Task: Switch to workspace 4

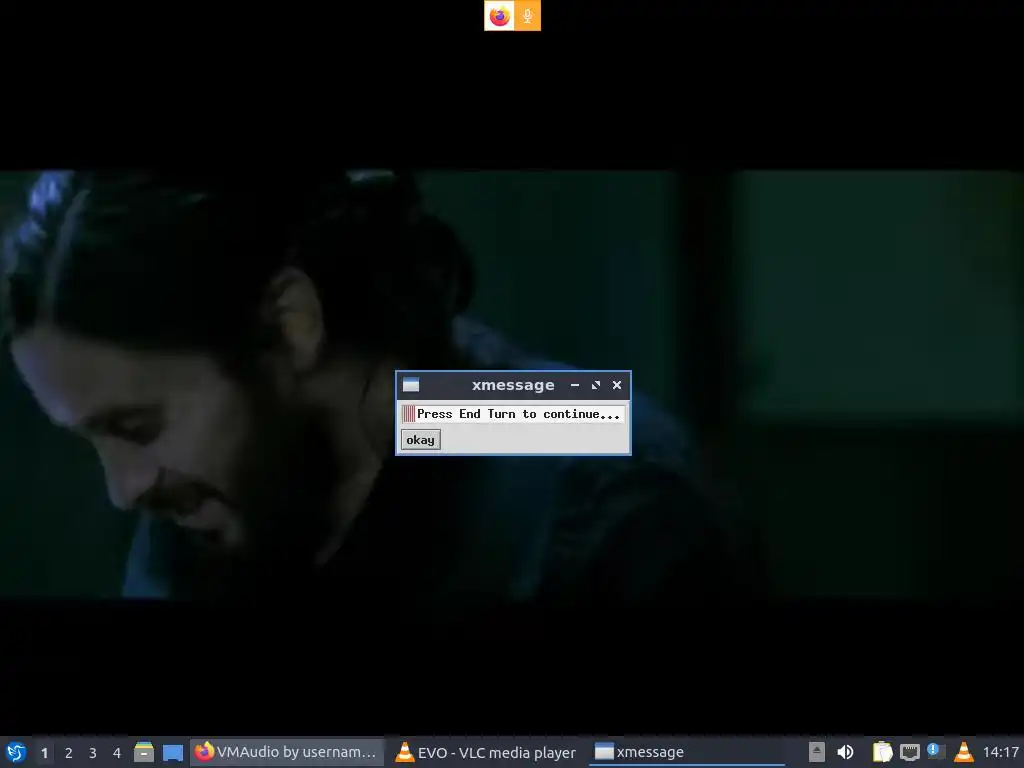Action: (x=117, y=753)
